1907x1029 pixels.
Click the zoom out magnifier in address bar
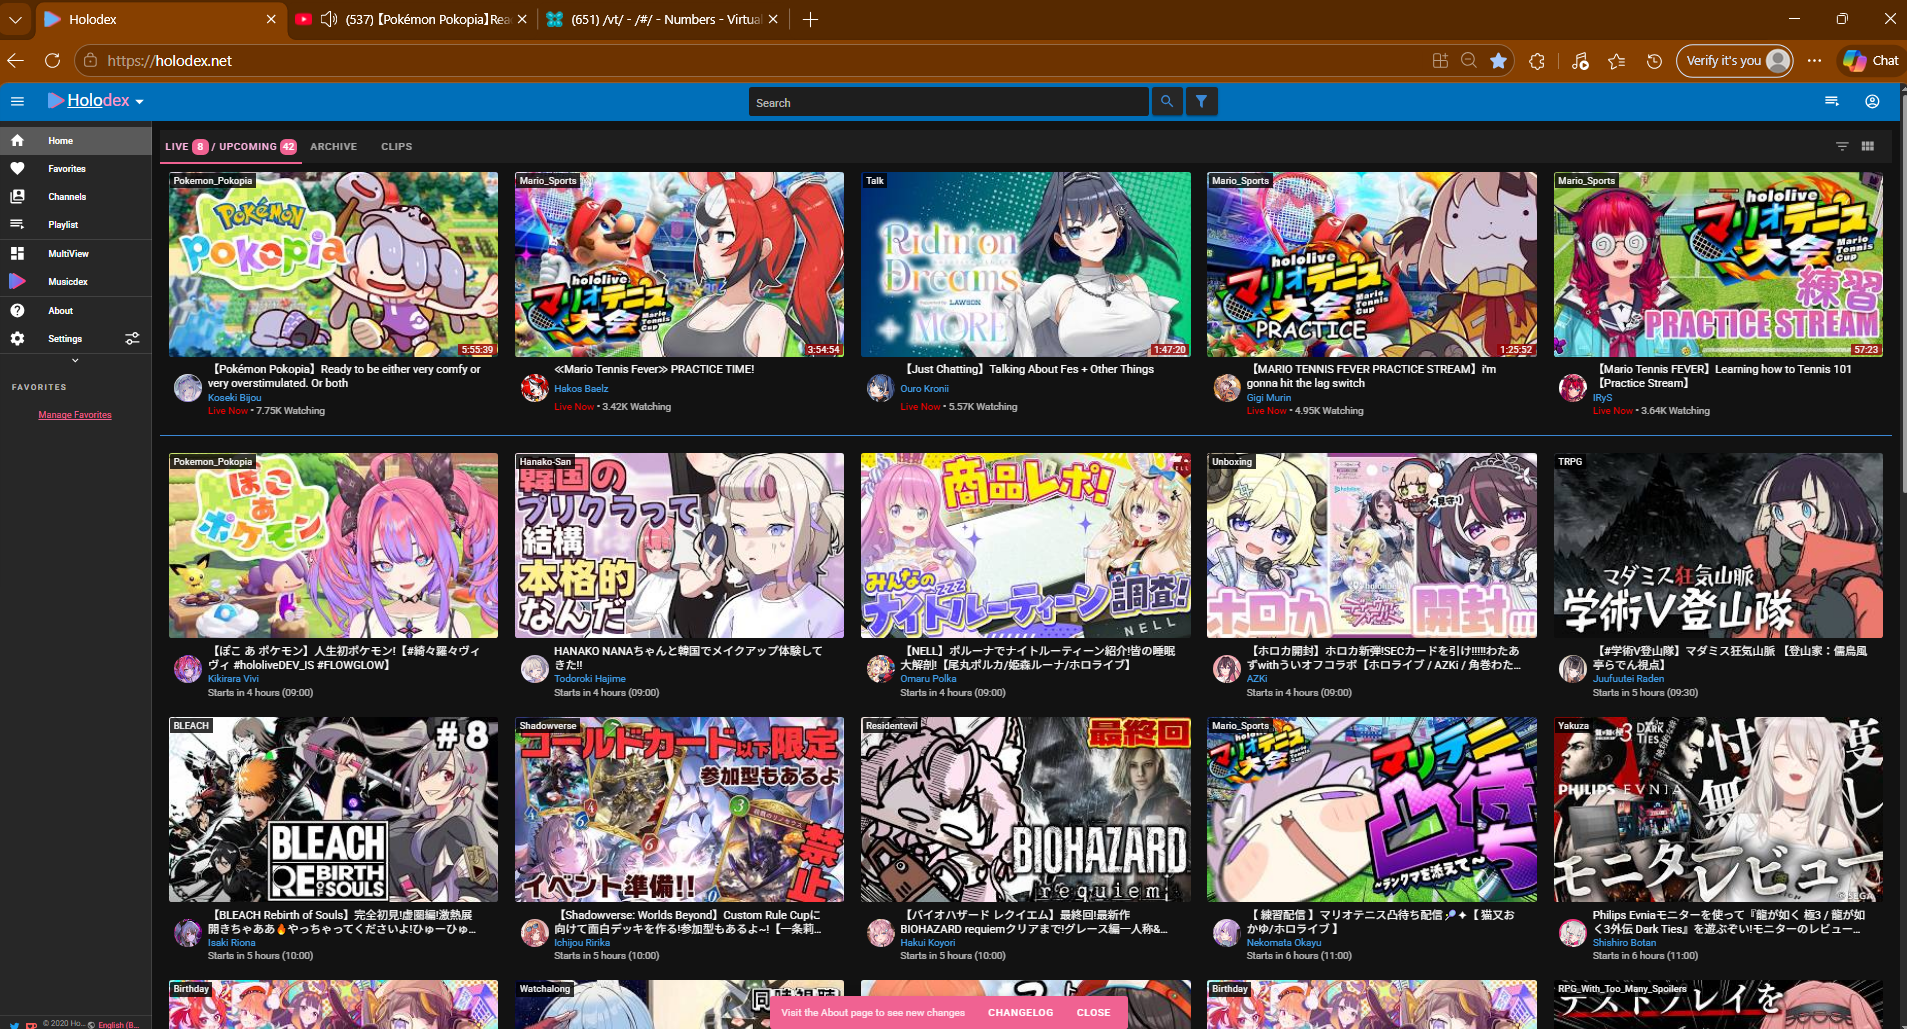(1469, 61)
